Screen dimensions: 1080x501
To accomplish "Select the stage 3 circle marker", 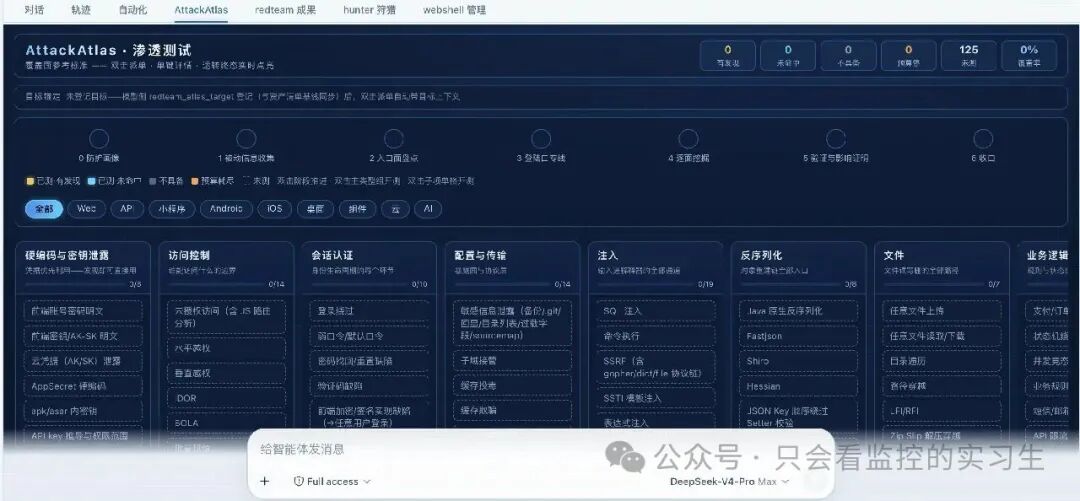I will pyautogui.click(x=541, y=139).
